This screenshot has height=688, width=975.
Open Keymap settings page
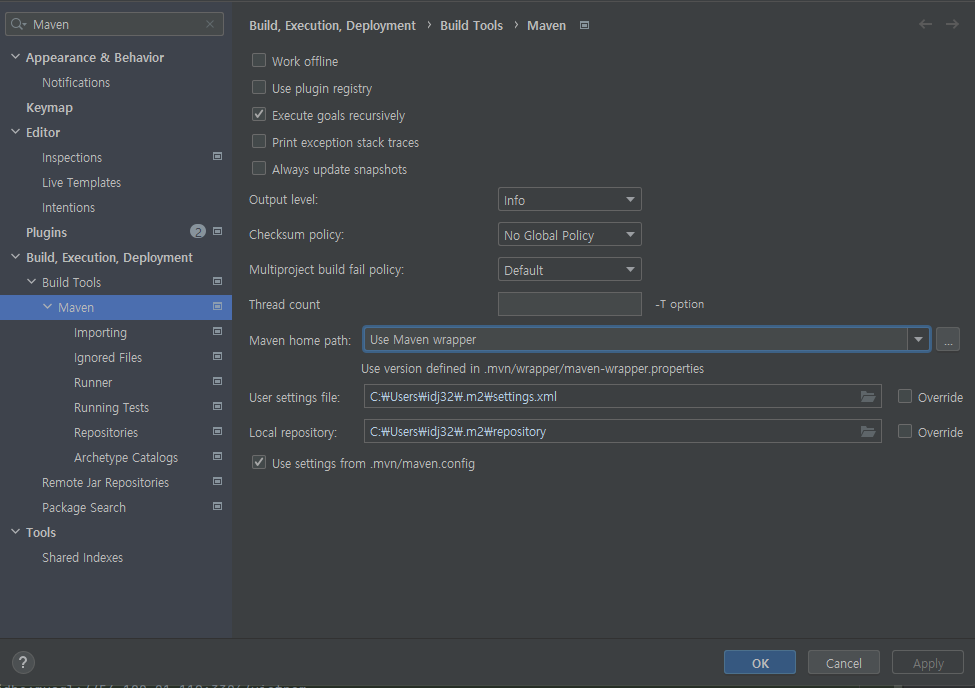point(49,107)
